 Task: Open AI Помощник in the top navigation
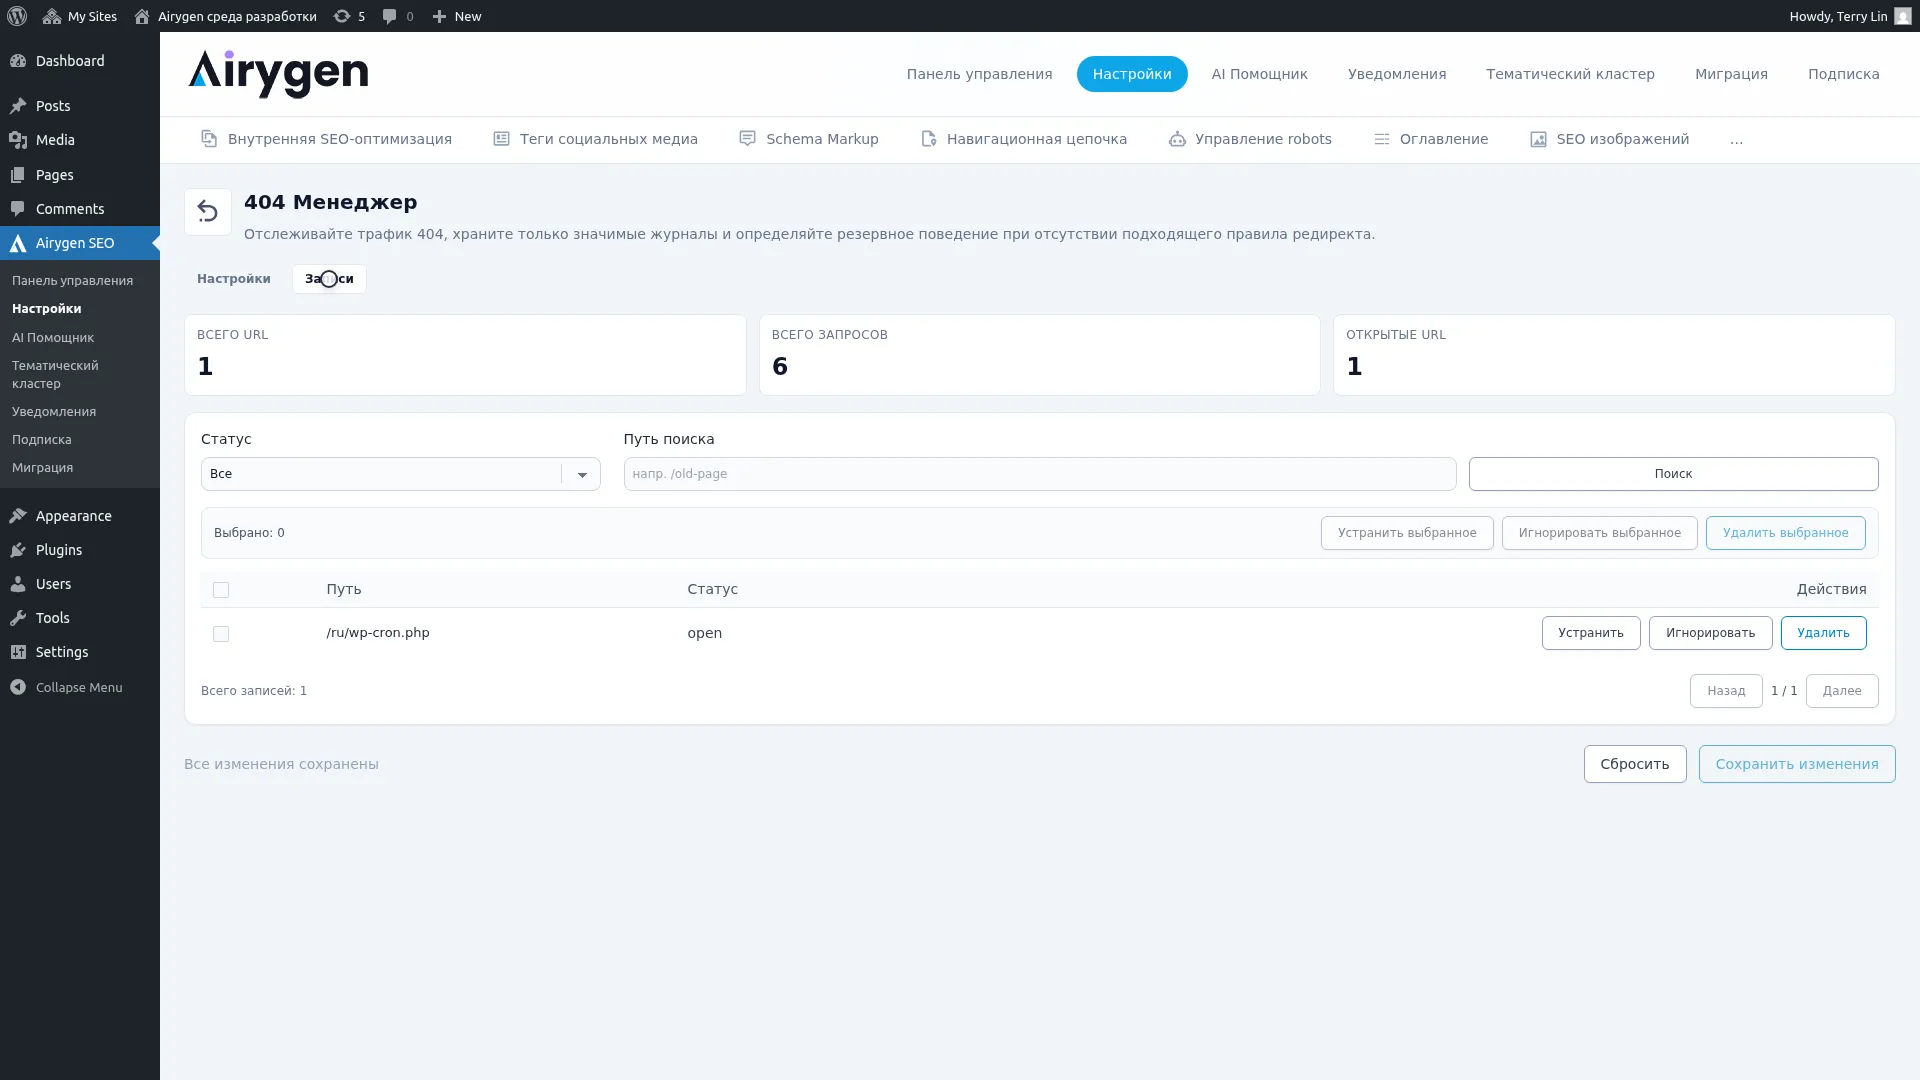[x=1259, y=74]
